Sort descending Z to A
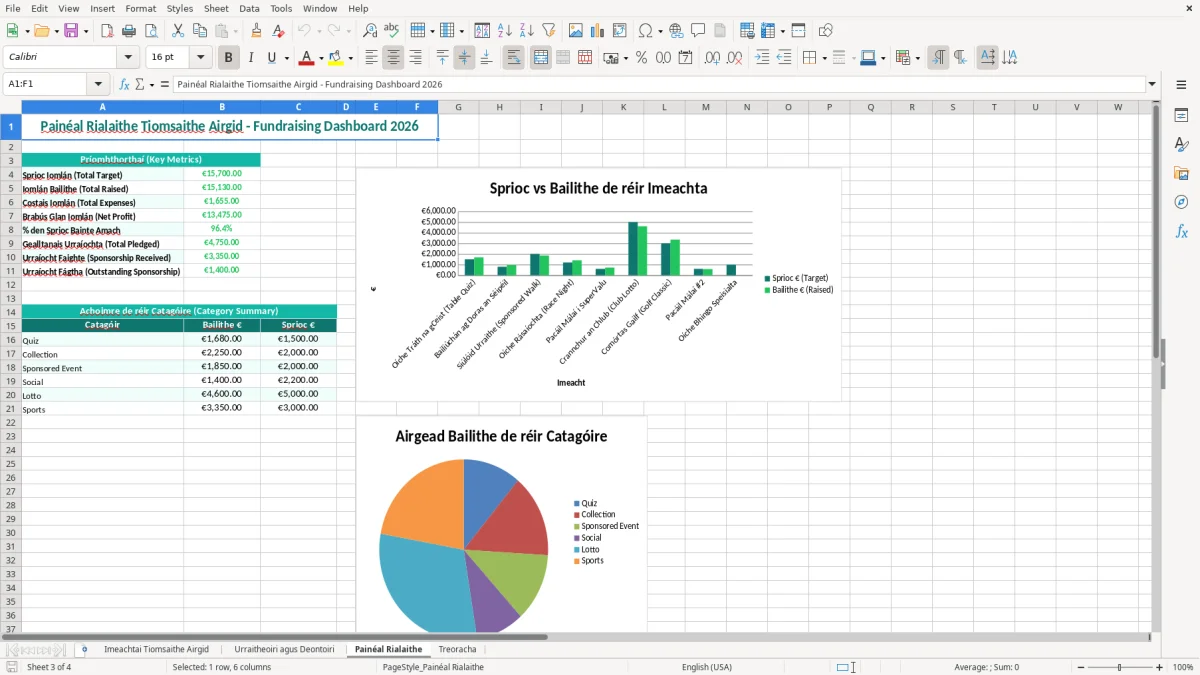 click(x=527, y=31)
